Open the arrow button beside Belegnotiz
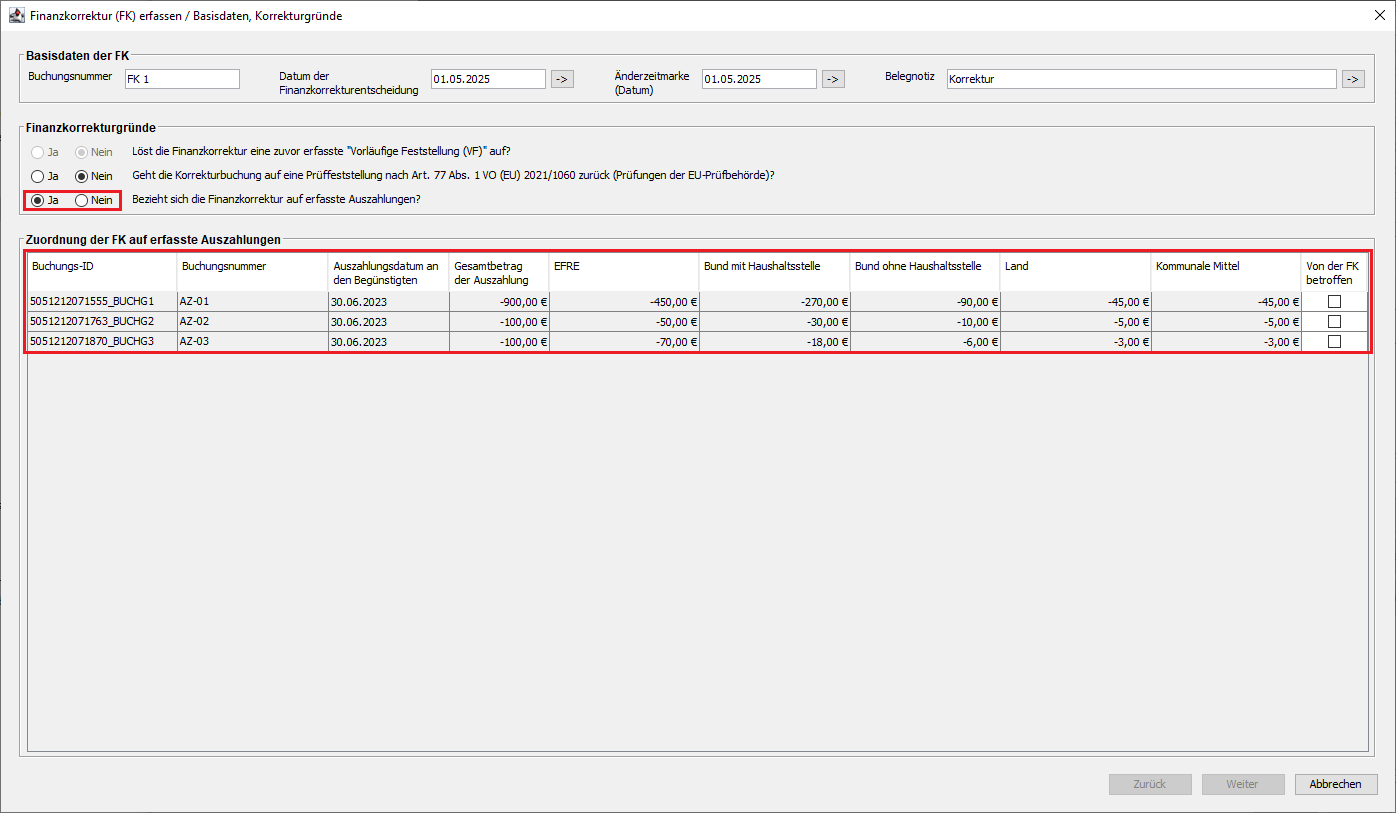 pyautogui.click(x=1353, y=79)
